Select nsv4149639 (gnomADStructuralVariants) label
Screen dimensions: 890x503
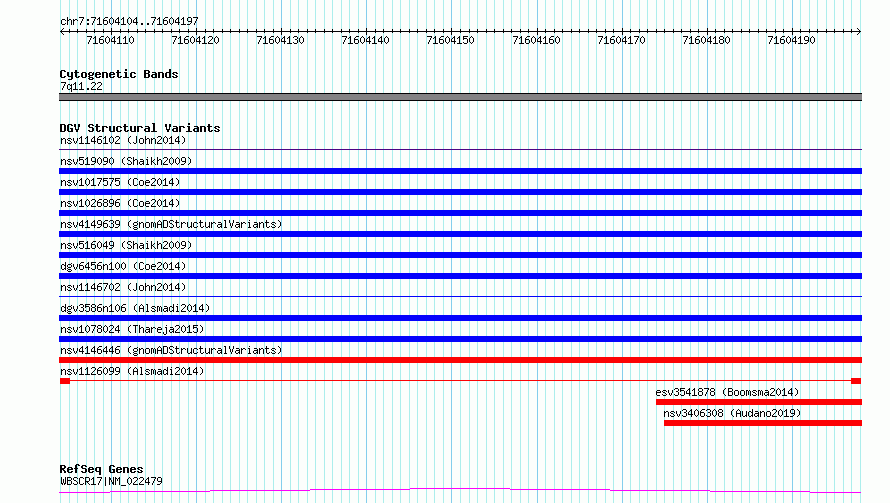(x=171, y=224)
